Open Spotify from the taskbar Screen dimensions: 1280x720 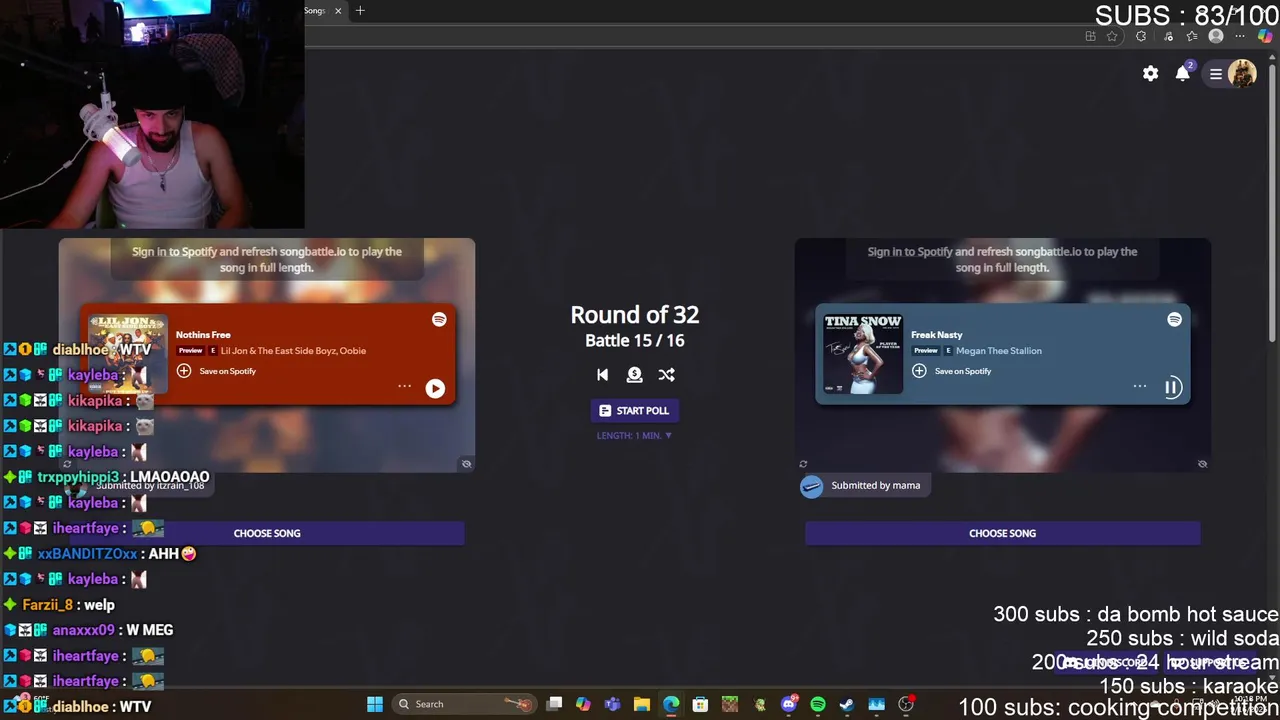818,704
